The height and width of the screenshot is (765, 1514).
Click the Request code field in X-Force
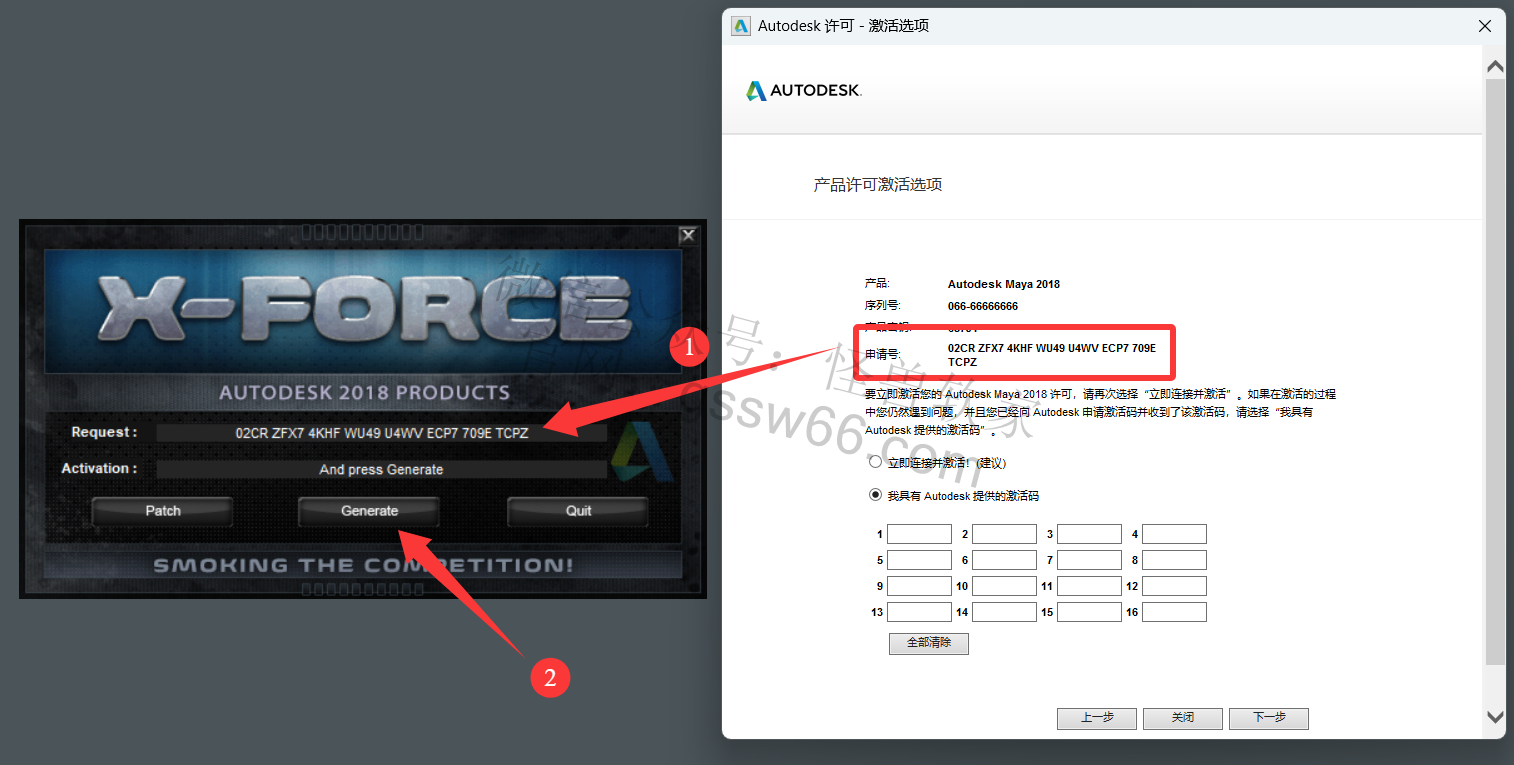[x=381, y=433]
